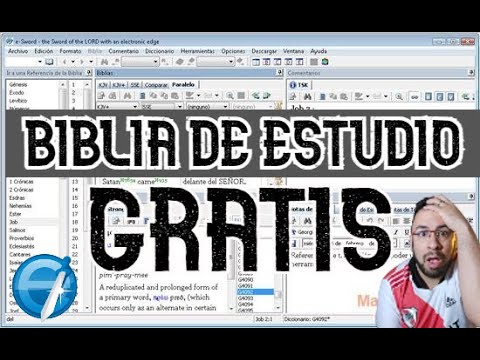The image size is (480, 360).
Task: Click the highlighter icon in Bible toolbar
Action: [x=190, y=96]
